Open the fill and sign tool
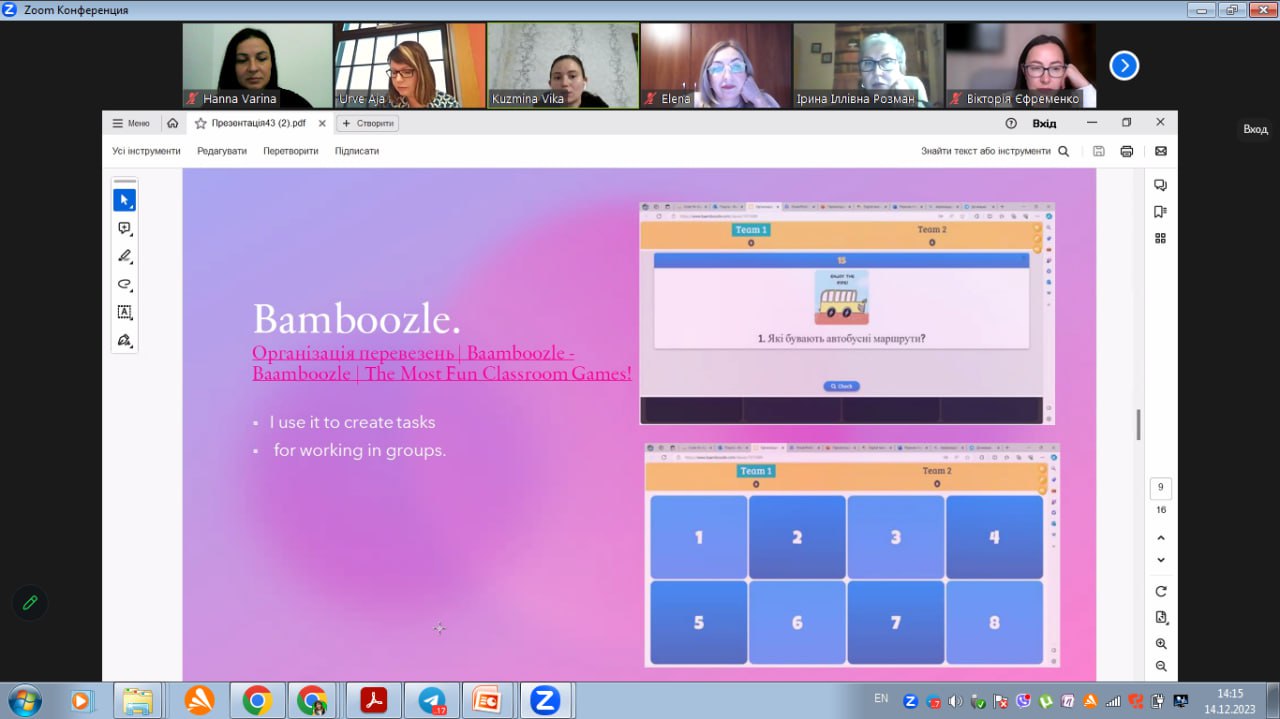This screenshot has width=1280, height=719. coord(124,340)
